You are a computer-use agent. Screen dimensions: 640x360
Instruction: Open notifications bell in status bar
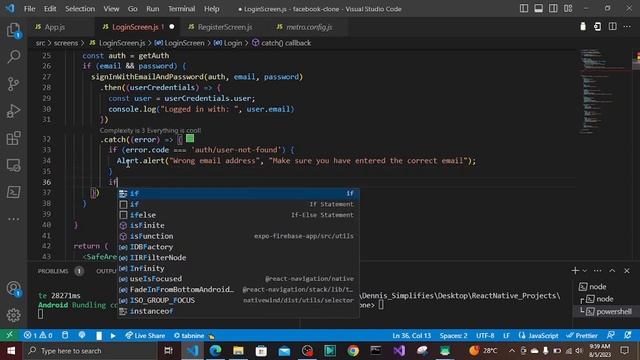628,335
